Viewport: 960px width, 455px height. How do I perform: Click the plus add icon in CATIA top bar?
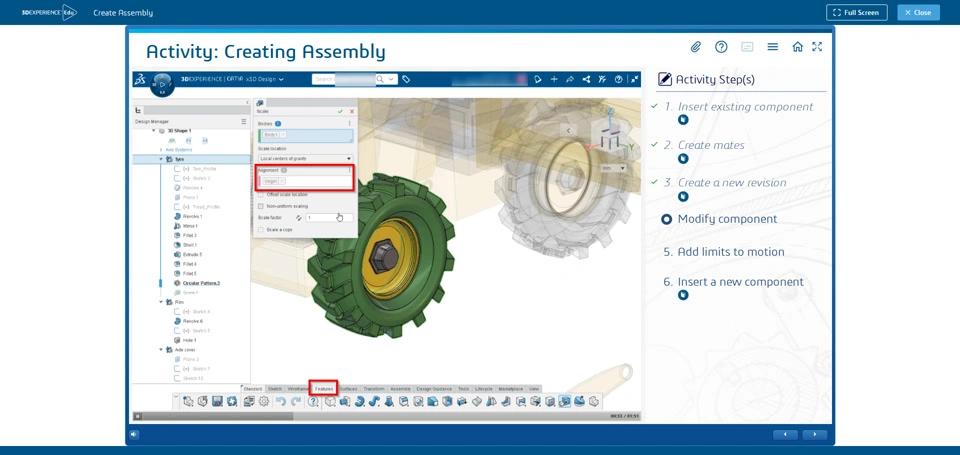point(554,79)
